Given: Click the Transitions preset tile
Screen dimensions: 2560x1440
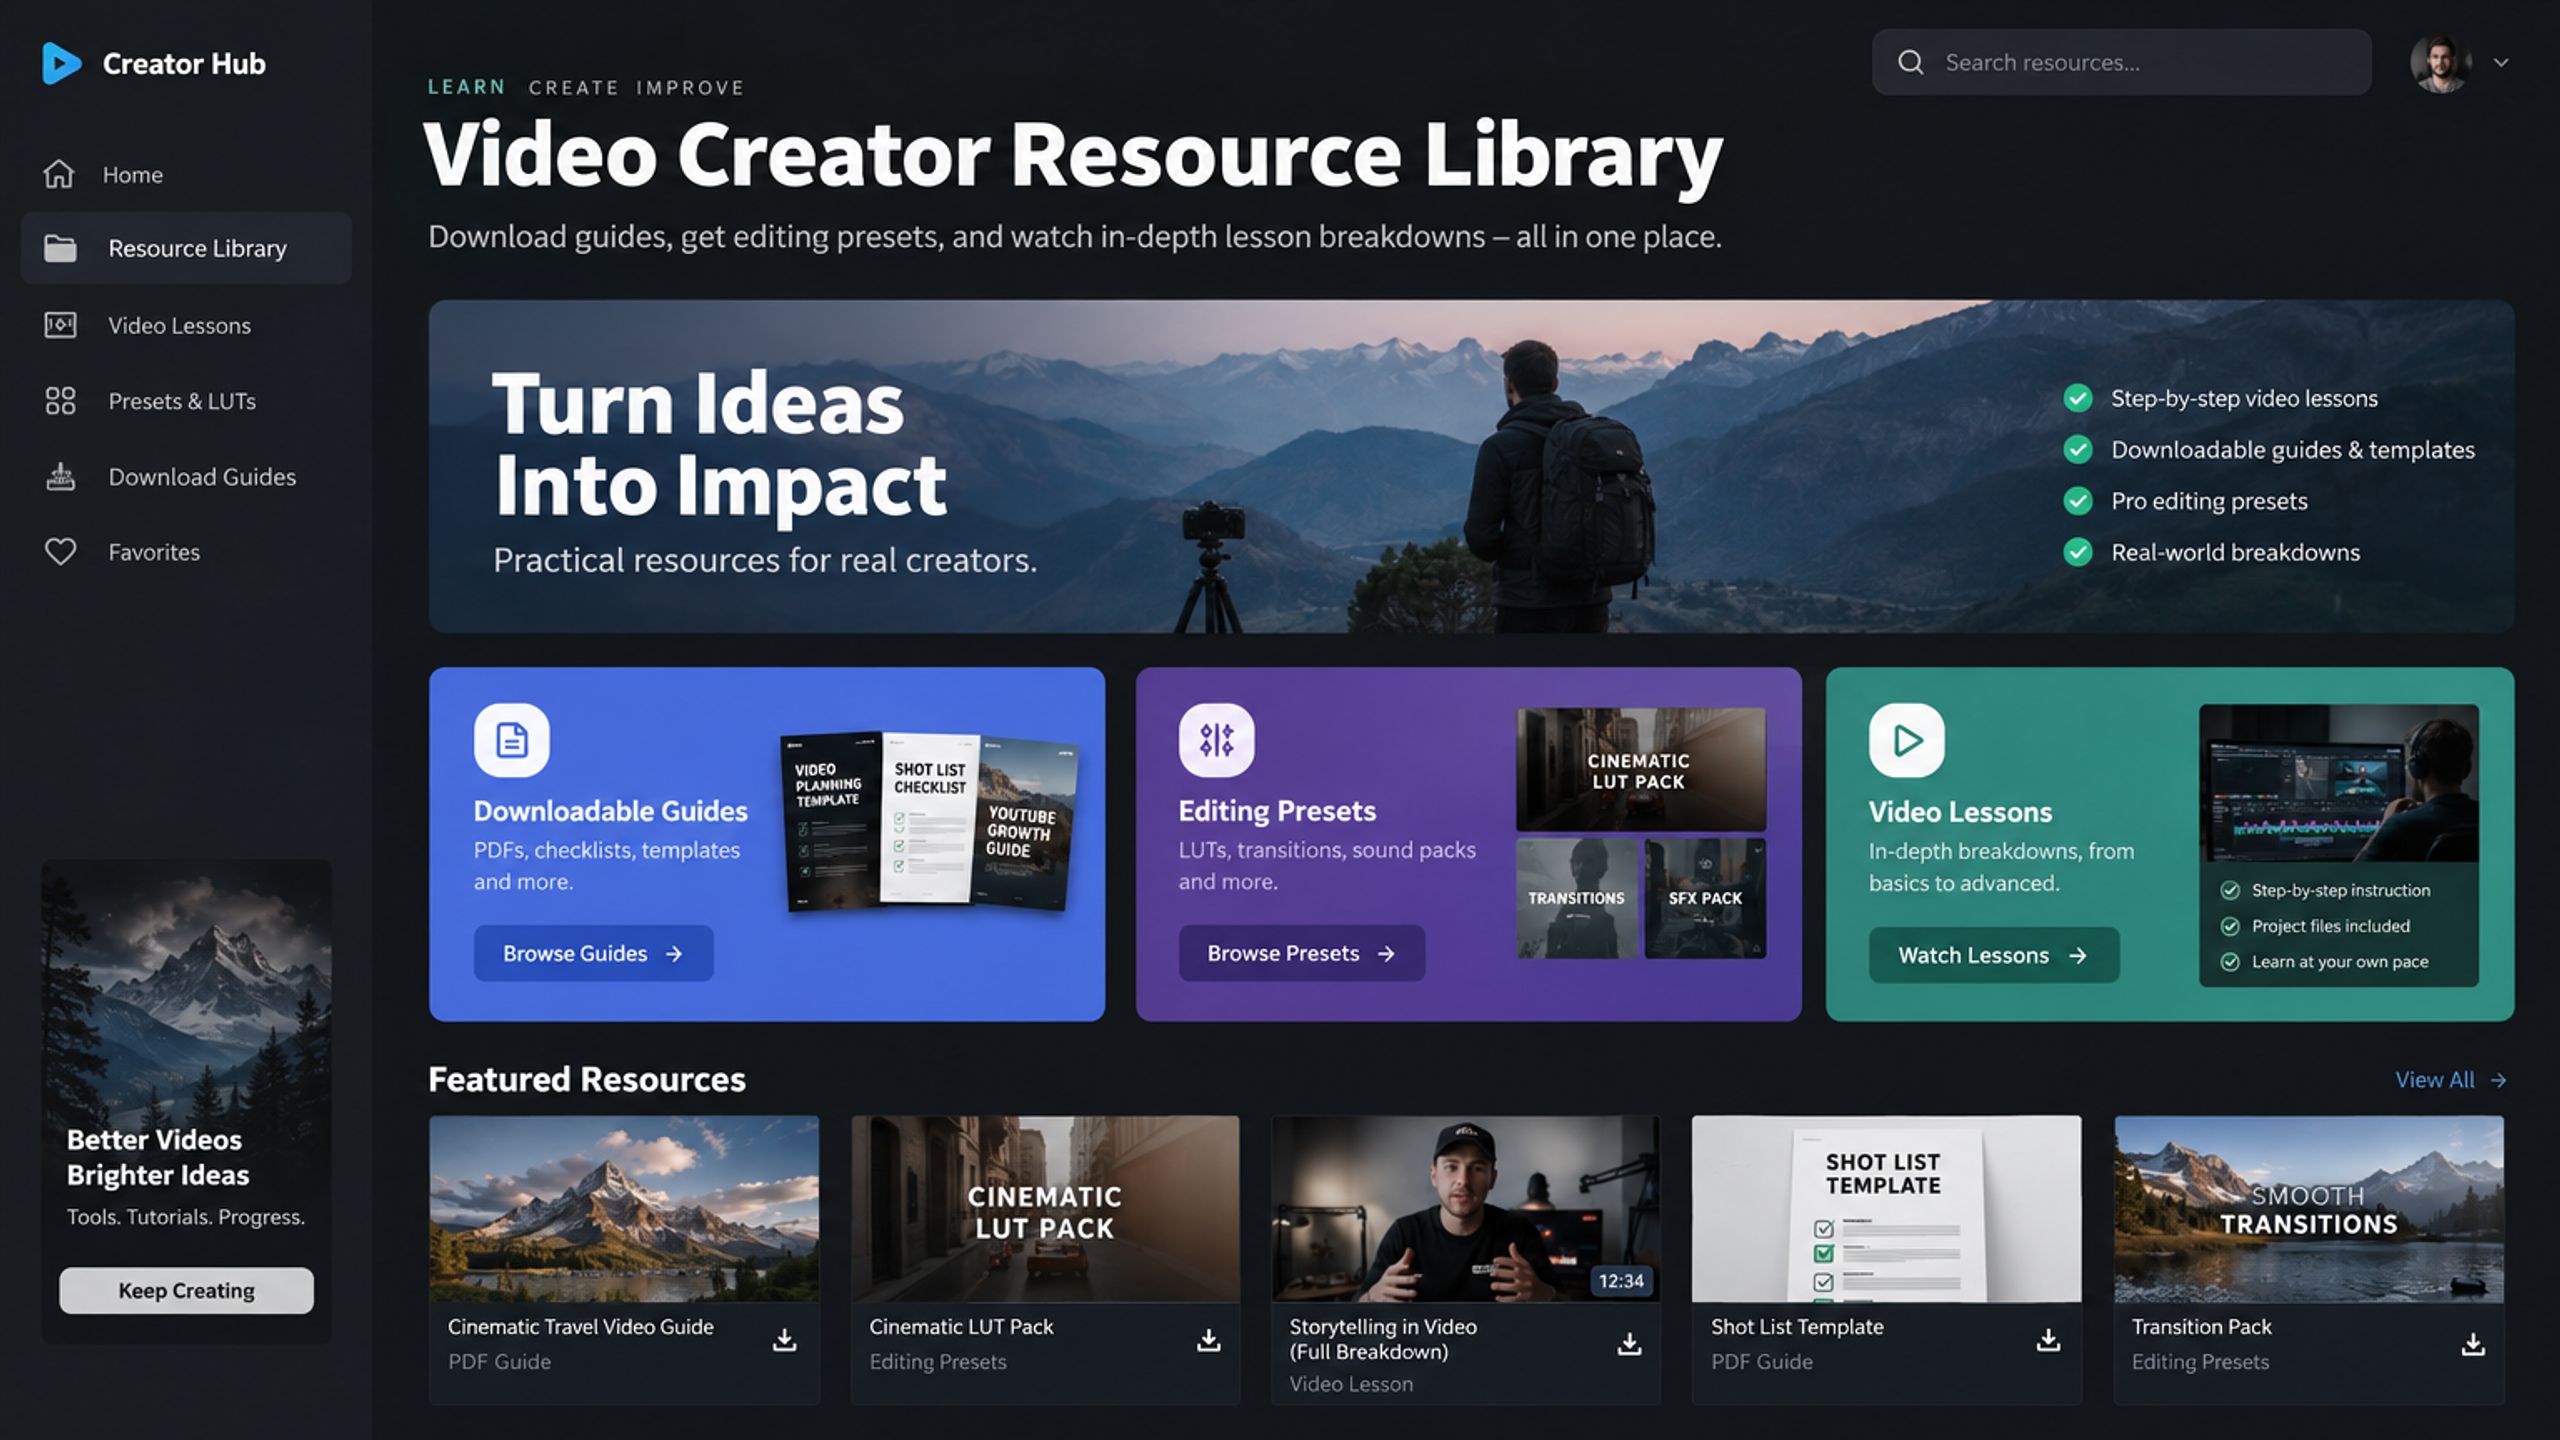Looking at the screenshot, I should [x=1577, y=898].
